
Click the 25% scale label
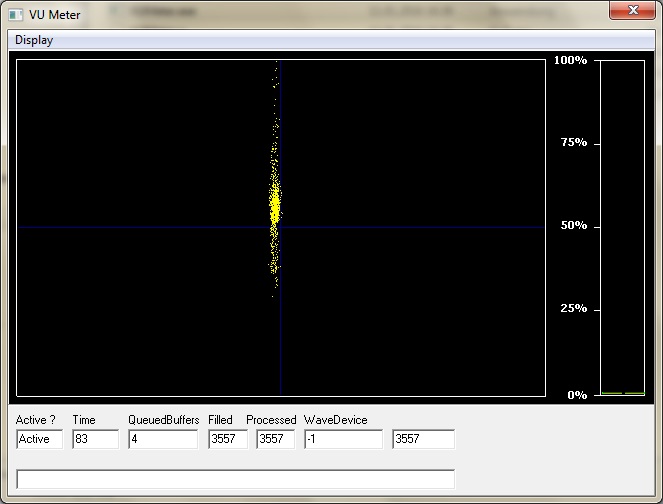tap(573, 308)
